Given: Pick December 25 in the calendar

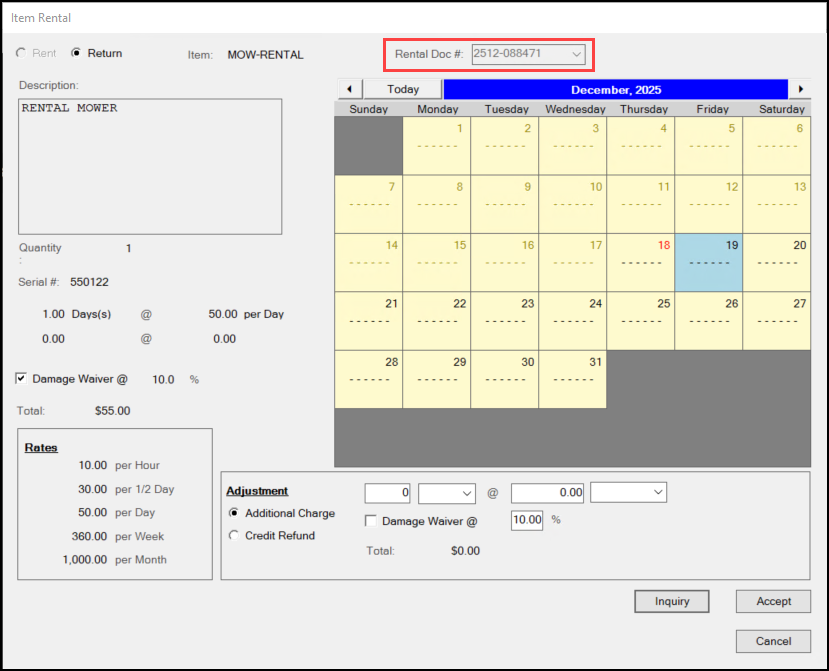Looking at the screenshot, I should [x=640, y=321].
